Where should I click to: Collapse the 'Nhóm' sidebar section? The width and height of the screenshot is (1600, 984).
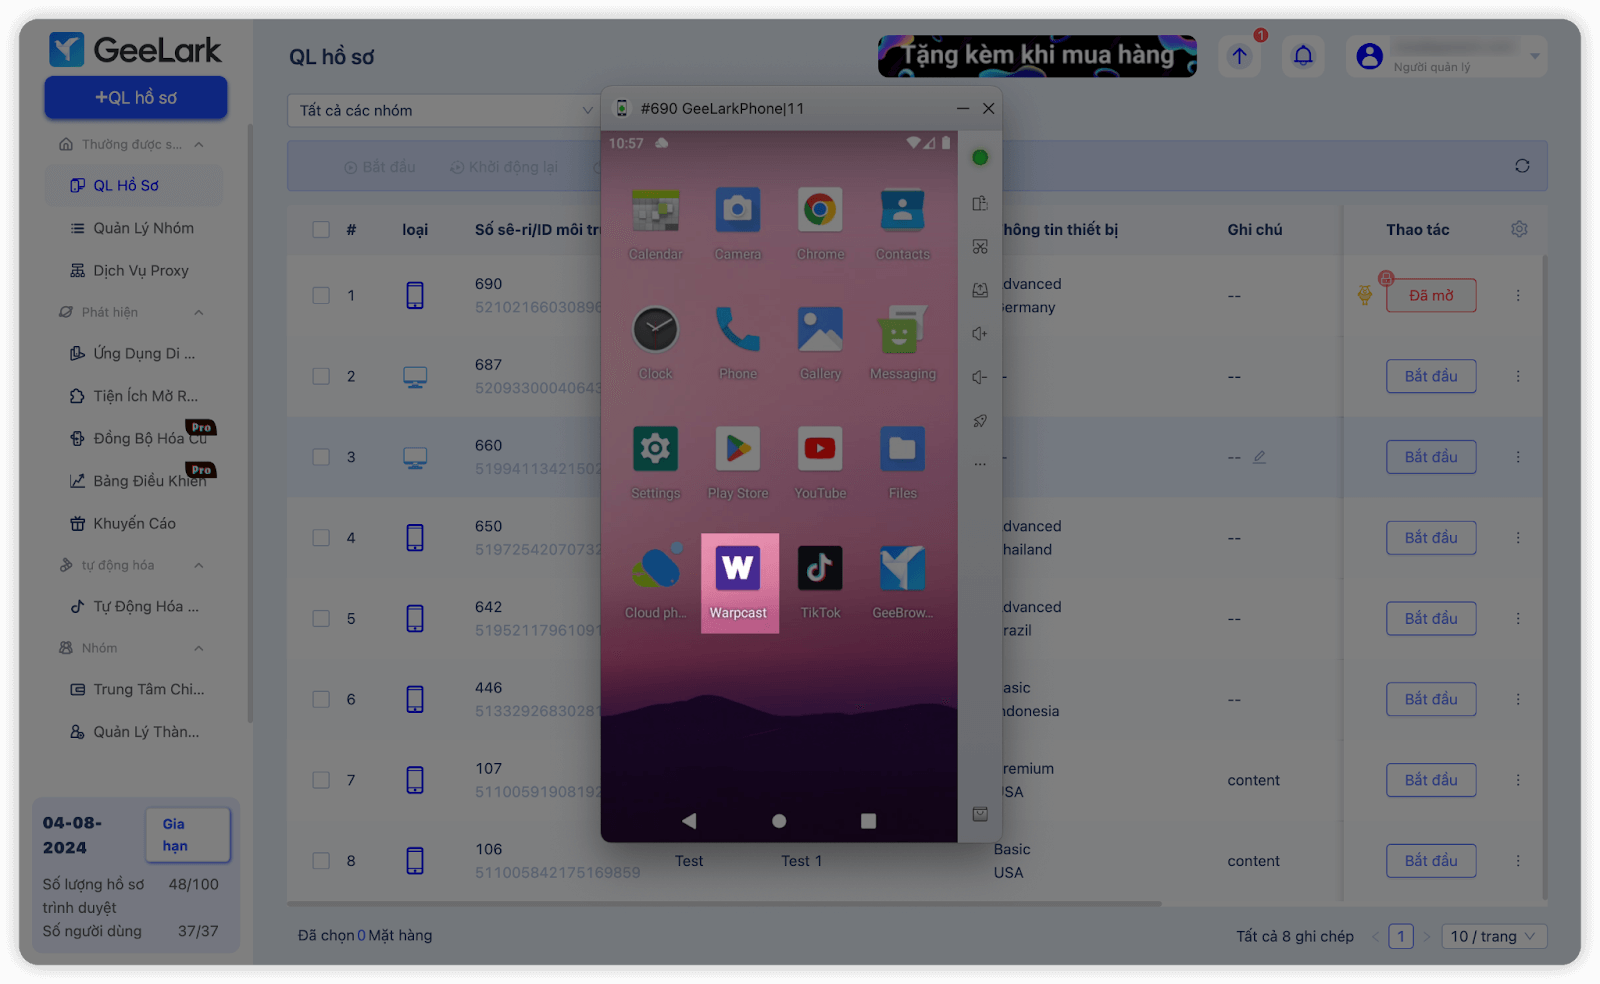tap(199, 648)
